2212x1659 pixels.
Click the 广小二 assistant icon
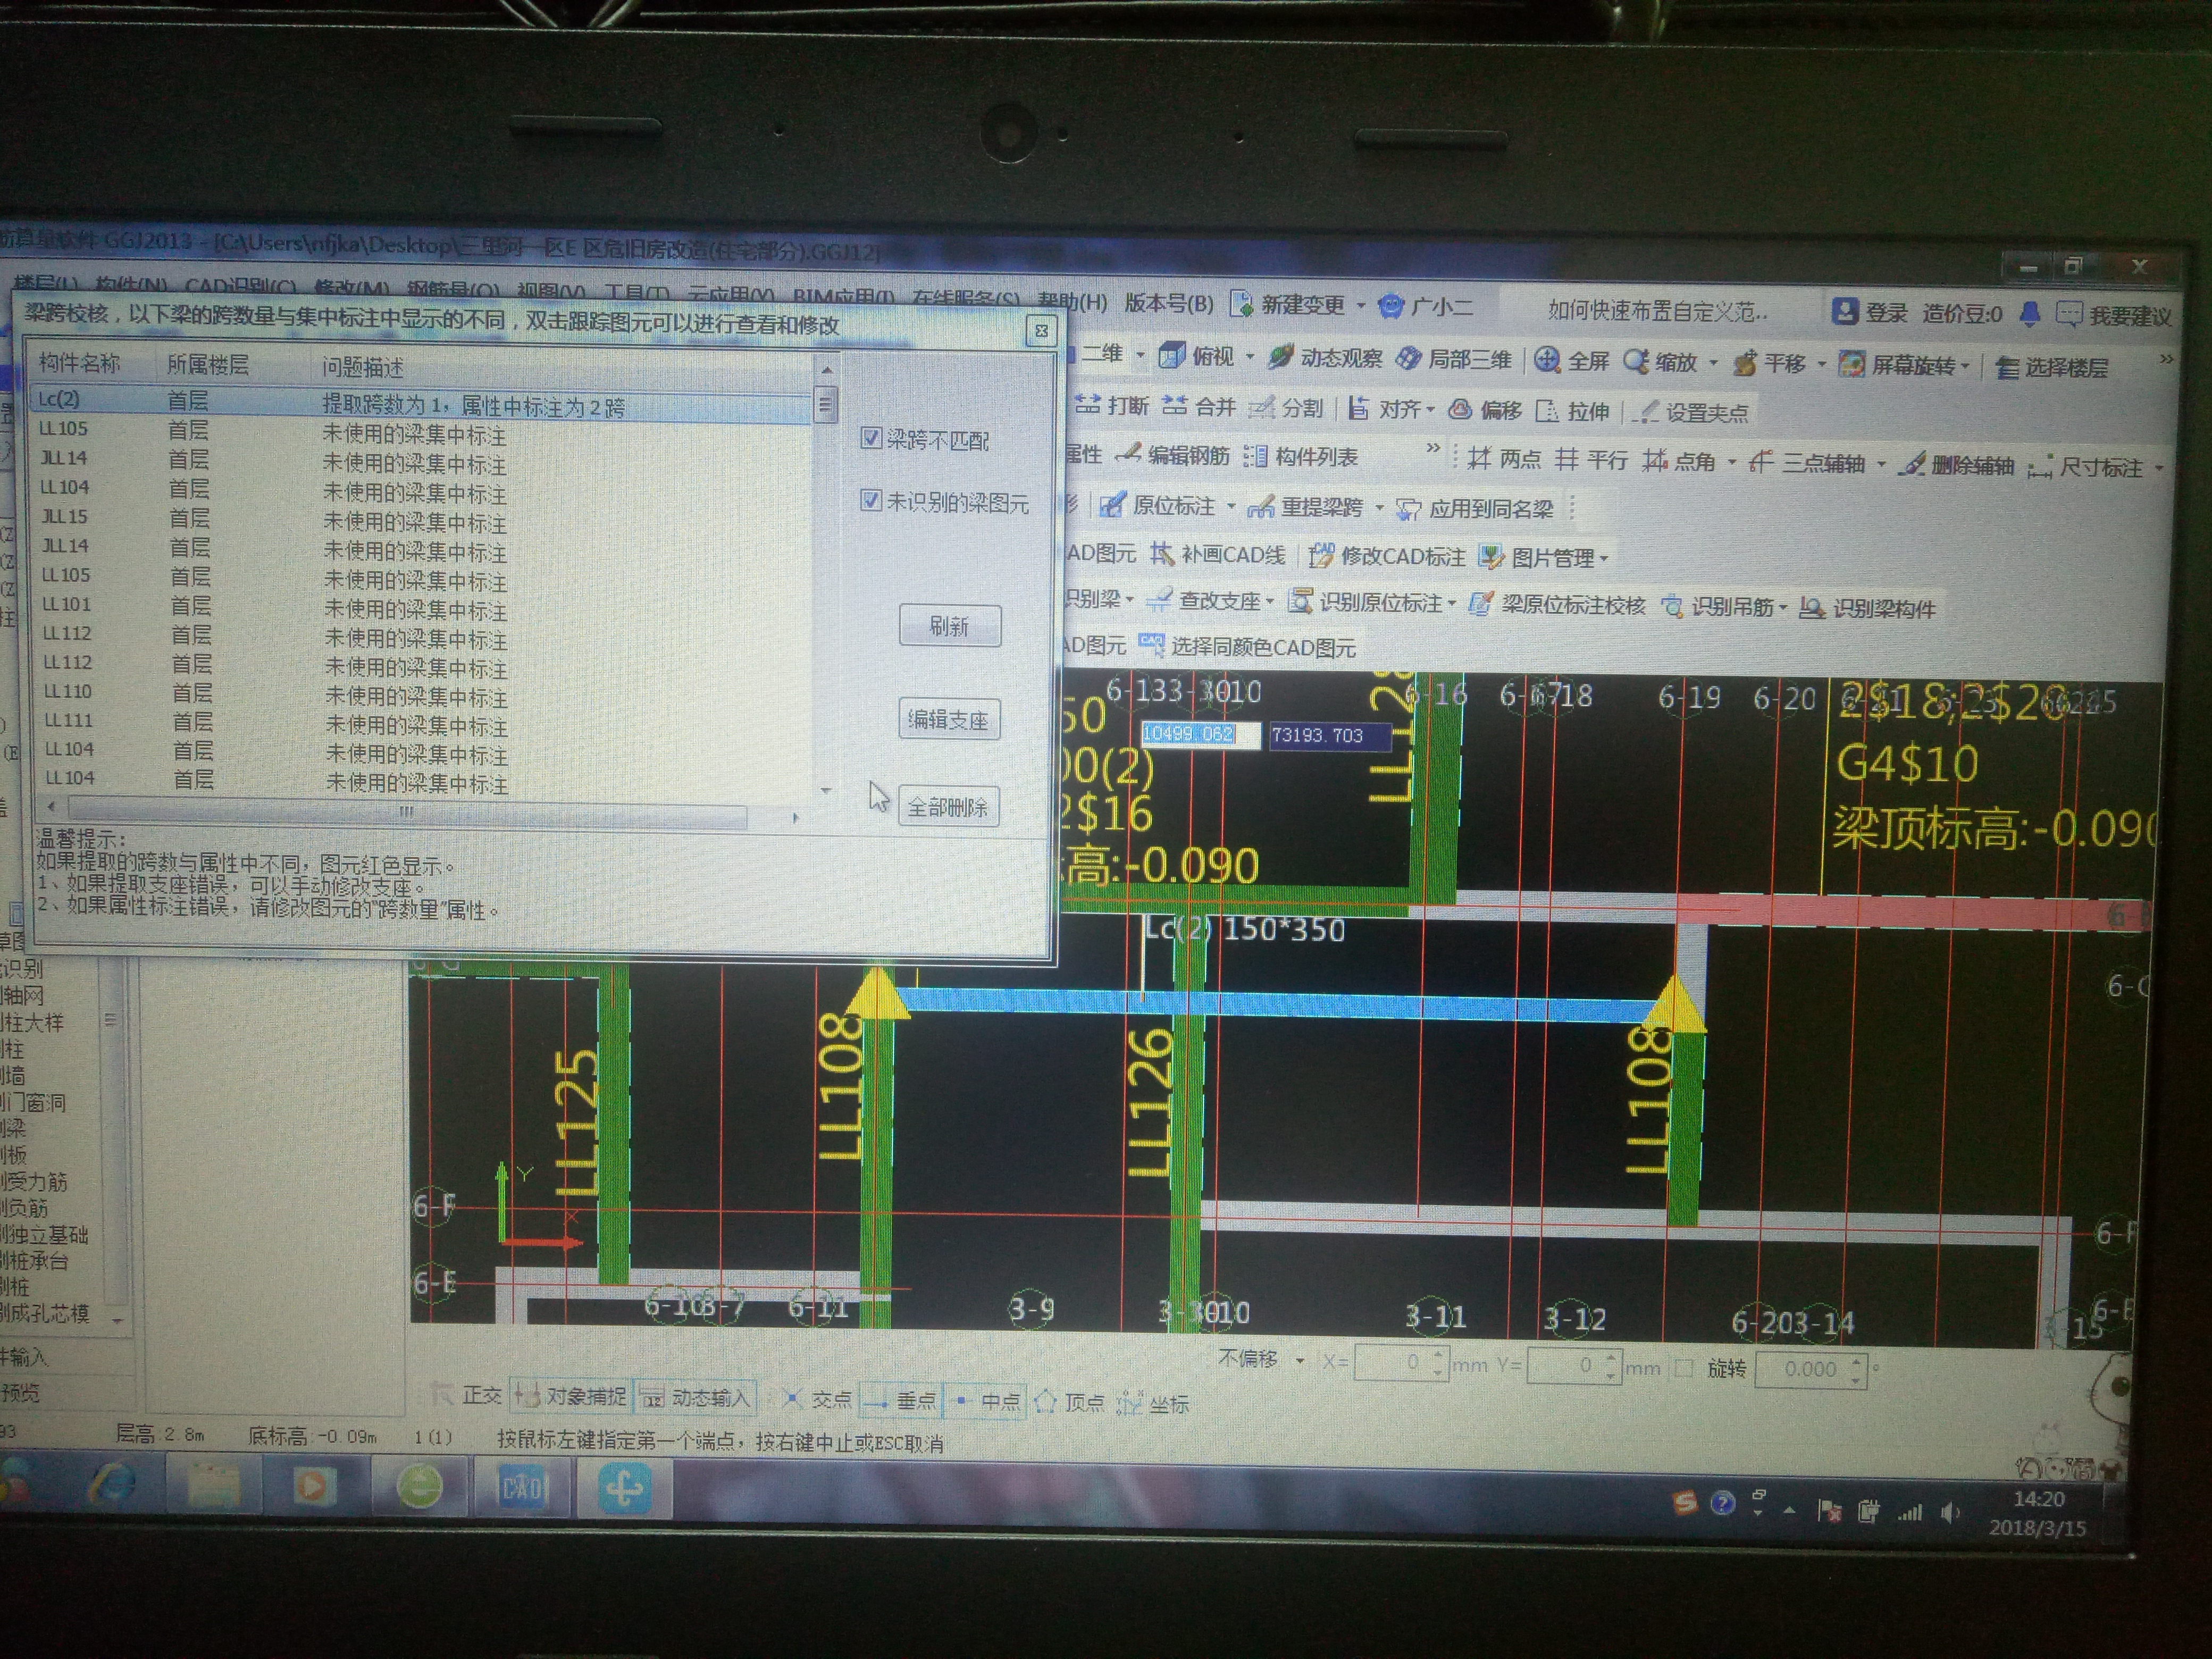pos(1390,306)
